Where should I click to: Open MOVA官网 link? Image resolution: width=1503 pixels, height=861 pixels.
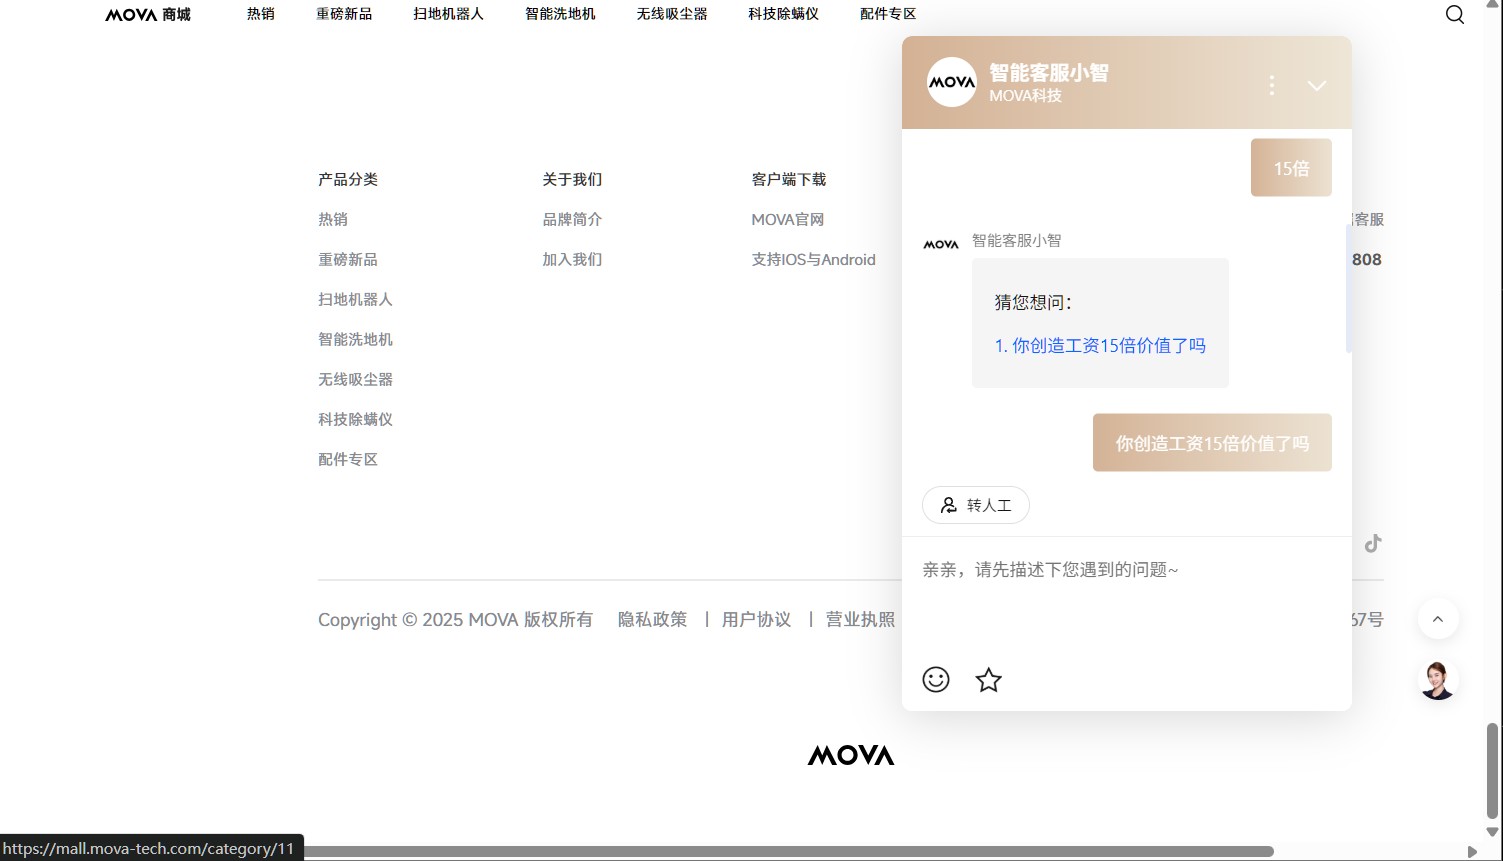tap(788, 219)
